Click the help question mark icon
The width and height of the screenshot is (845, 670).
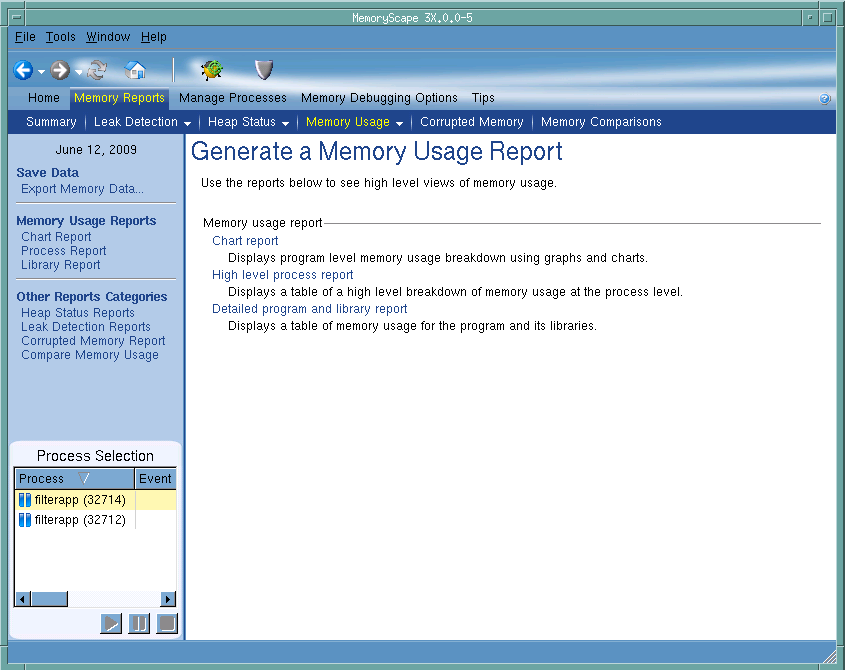tap(824, 99)
